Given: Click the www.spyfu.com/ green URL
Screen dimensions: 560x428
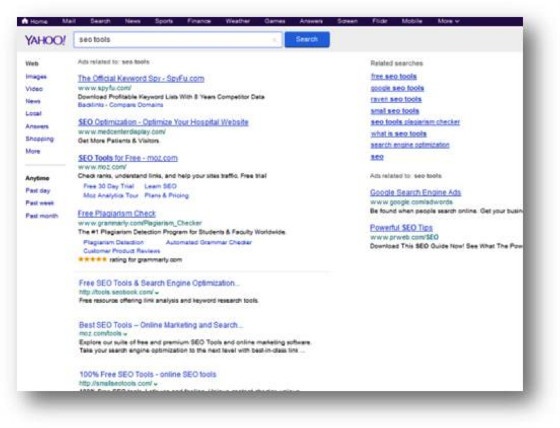Looking at the screenshot, I should tap(104, 88).
